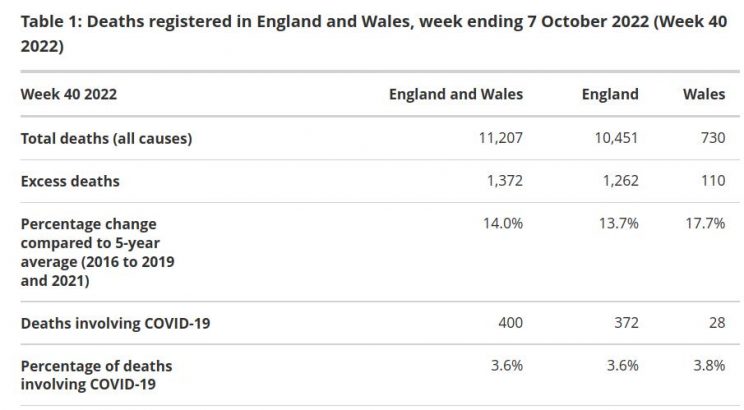Select the 3.8% Wales COVID-19 percentage cell

[708, 365]
